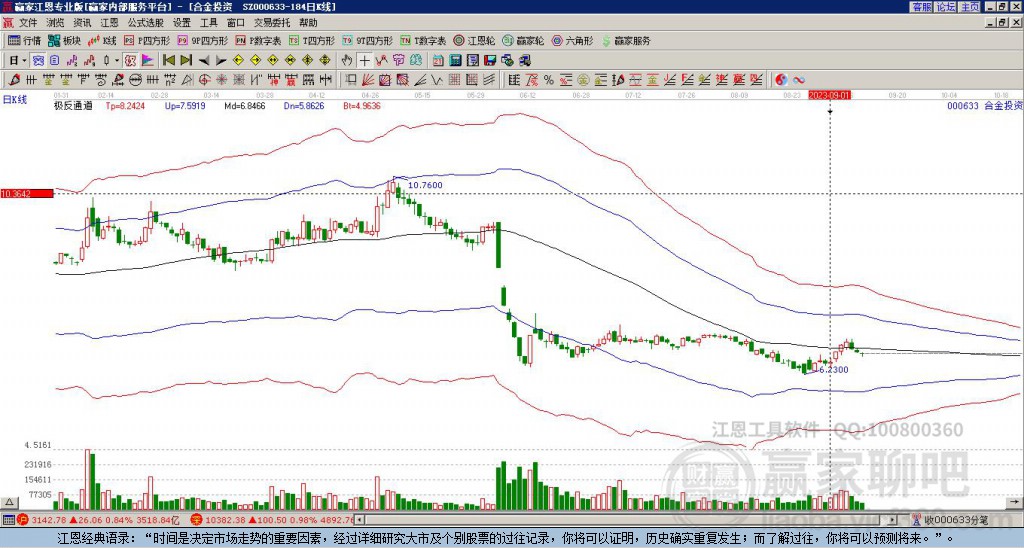Select the percent % line tool
The image size is (1024, 548).
coord(549,80)
